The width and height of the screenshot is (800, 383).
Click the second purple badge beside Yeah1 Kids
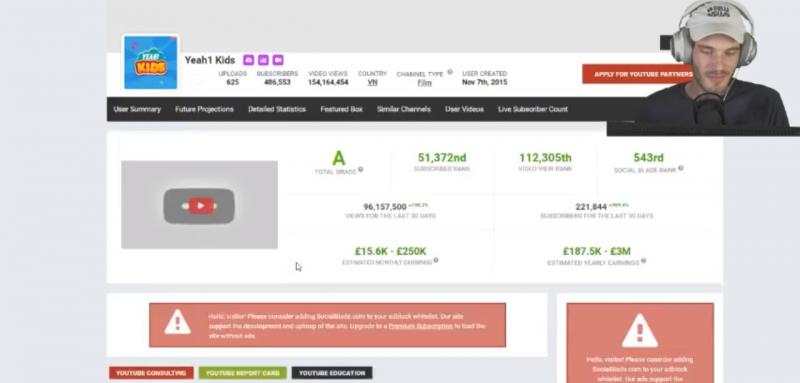pyautogui.click(x=263, y=60)
